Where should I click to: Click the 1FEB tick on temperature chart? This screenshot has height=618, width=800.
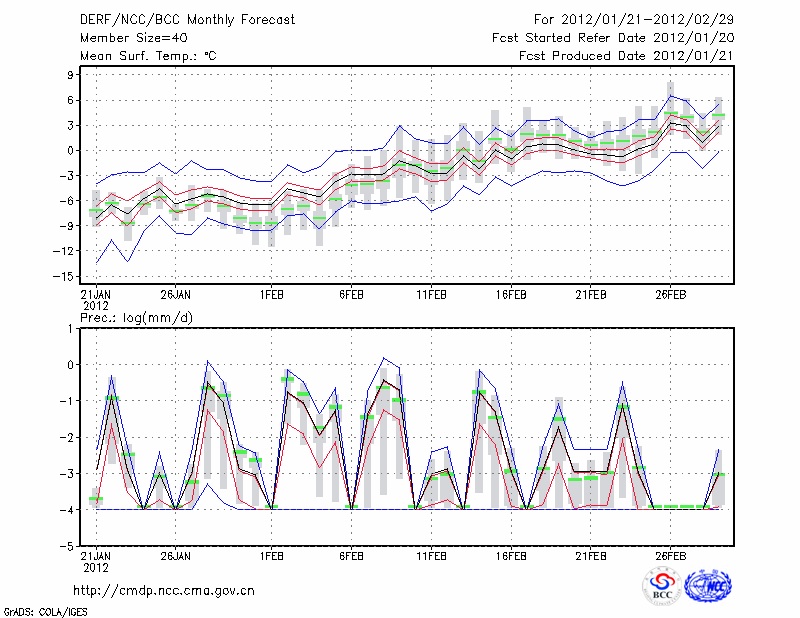[x=271, y=295]
